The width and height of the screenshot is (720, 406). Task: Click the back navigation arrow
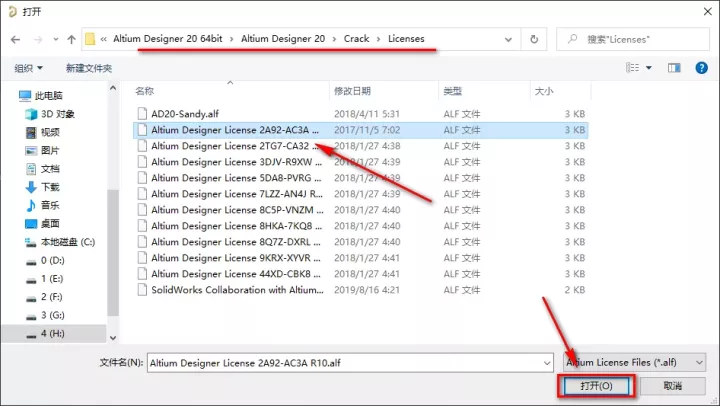16,39
